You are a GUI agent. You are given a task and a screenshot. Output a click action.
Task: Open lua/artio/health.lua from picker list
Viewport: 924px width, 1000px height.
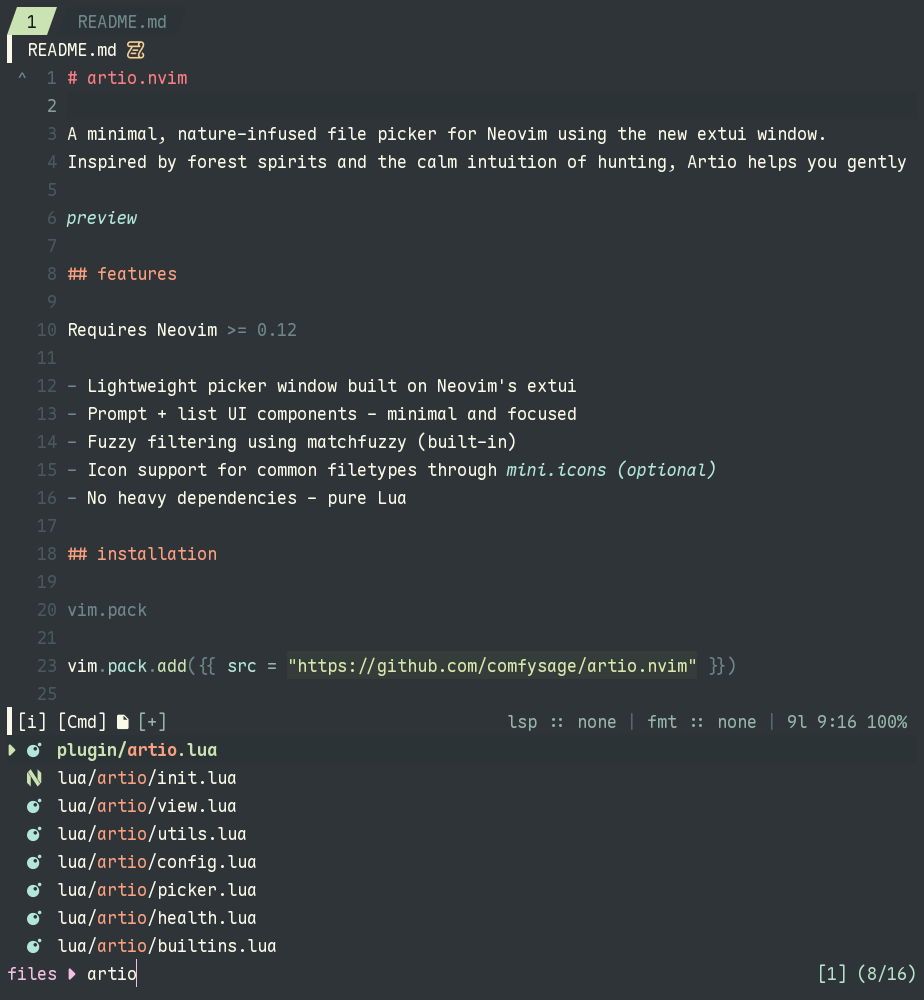point(157,918)
